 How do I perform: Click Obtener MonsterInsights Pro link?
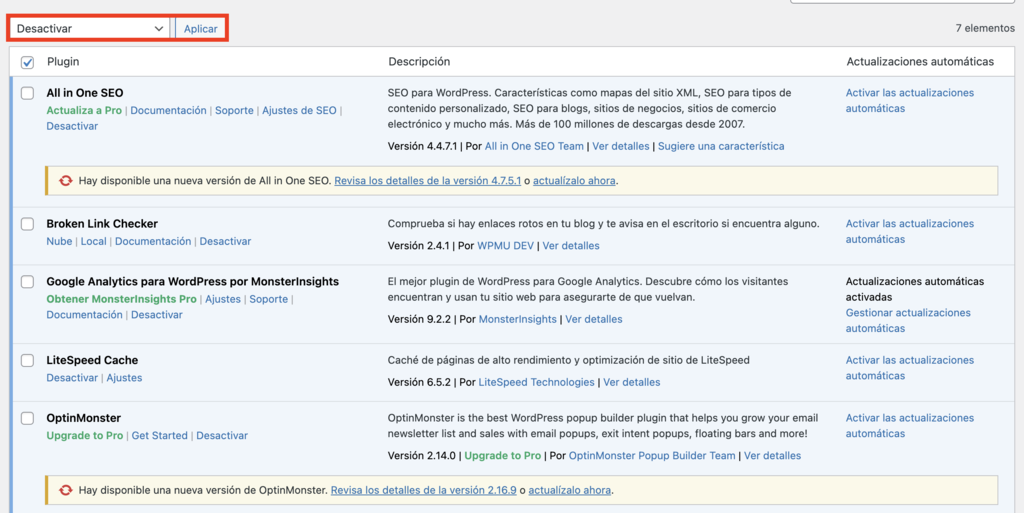coord(121,299)
